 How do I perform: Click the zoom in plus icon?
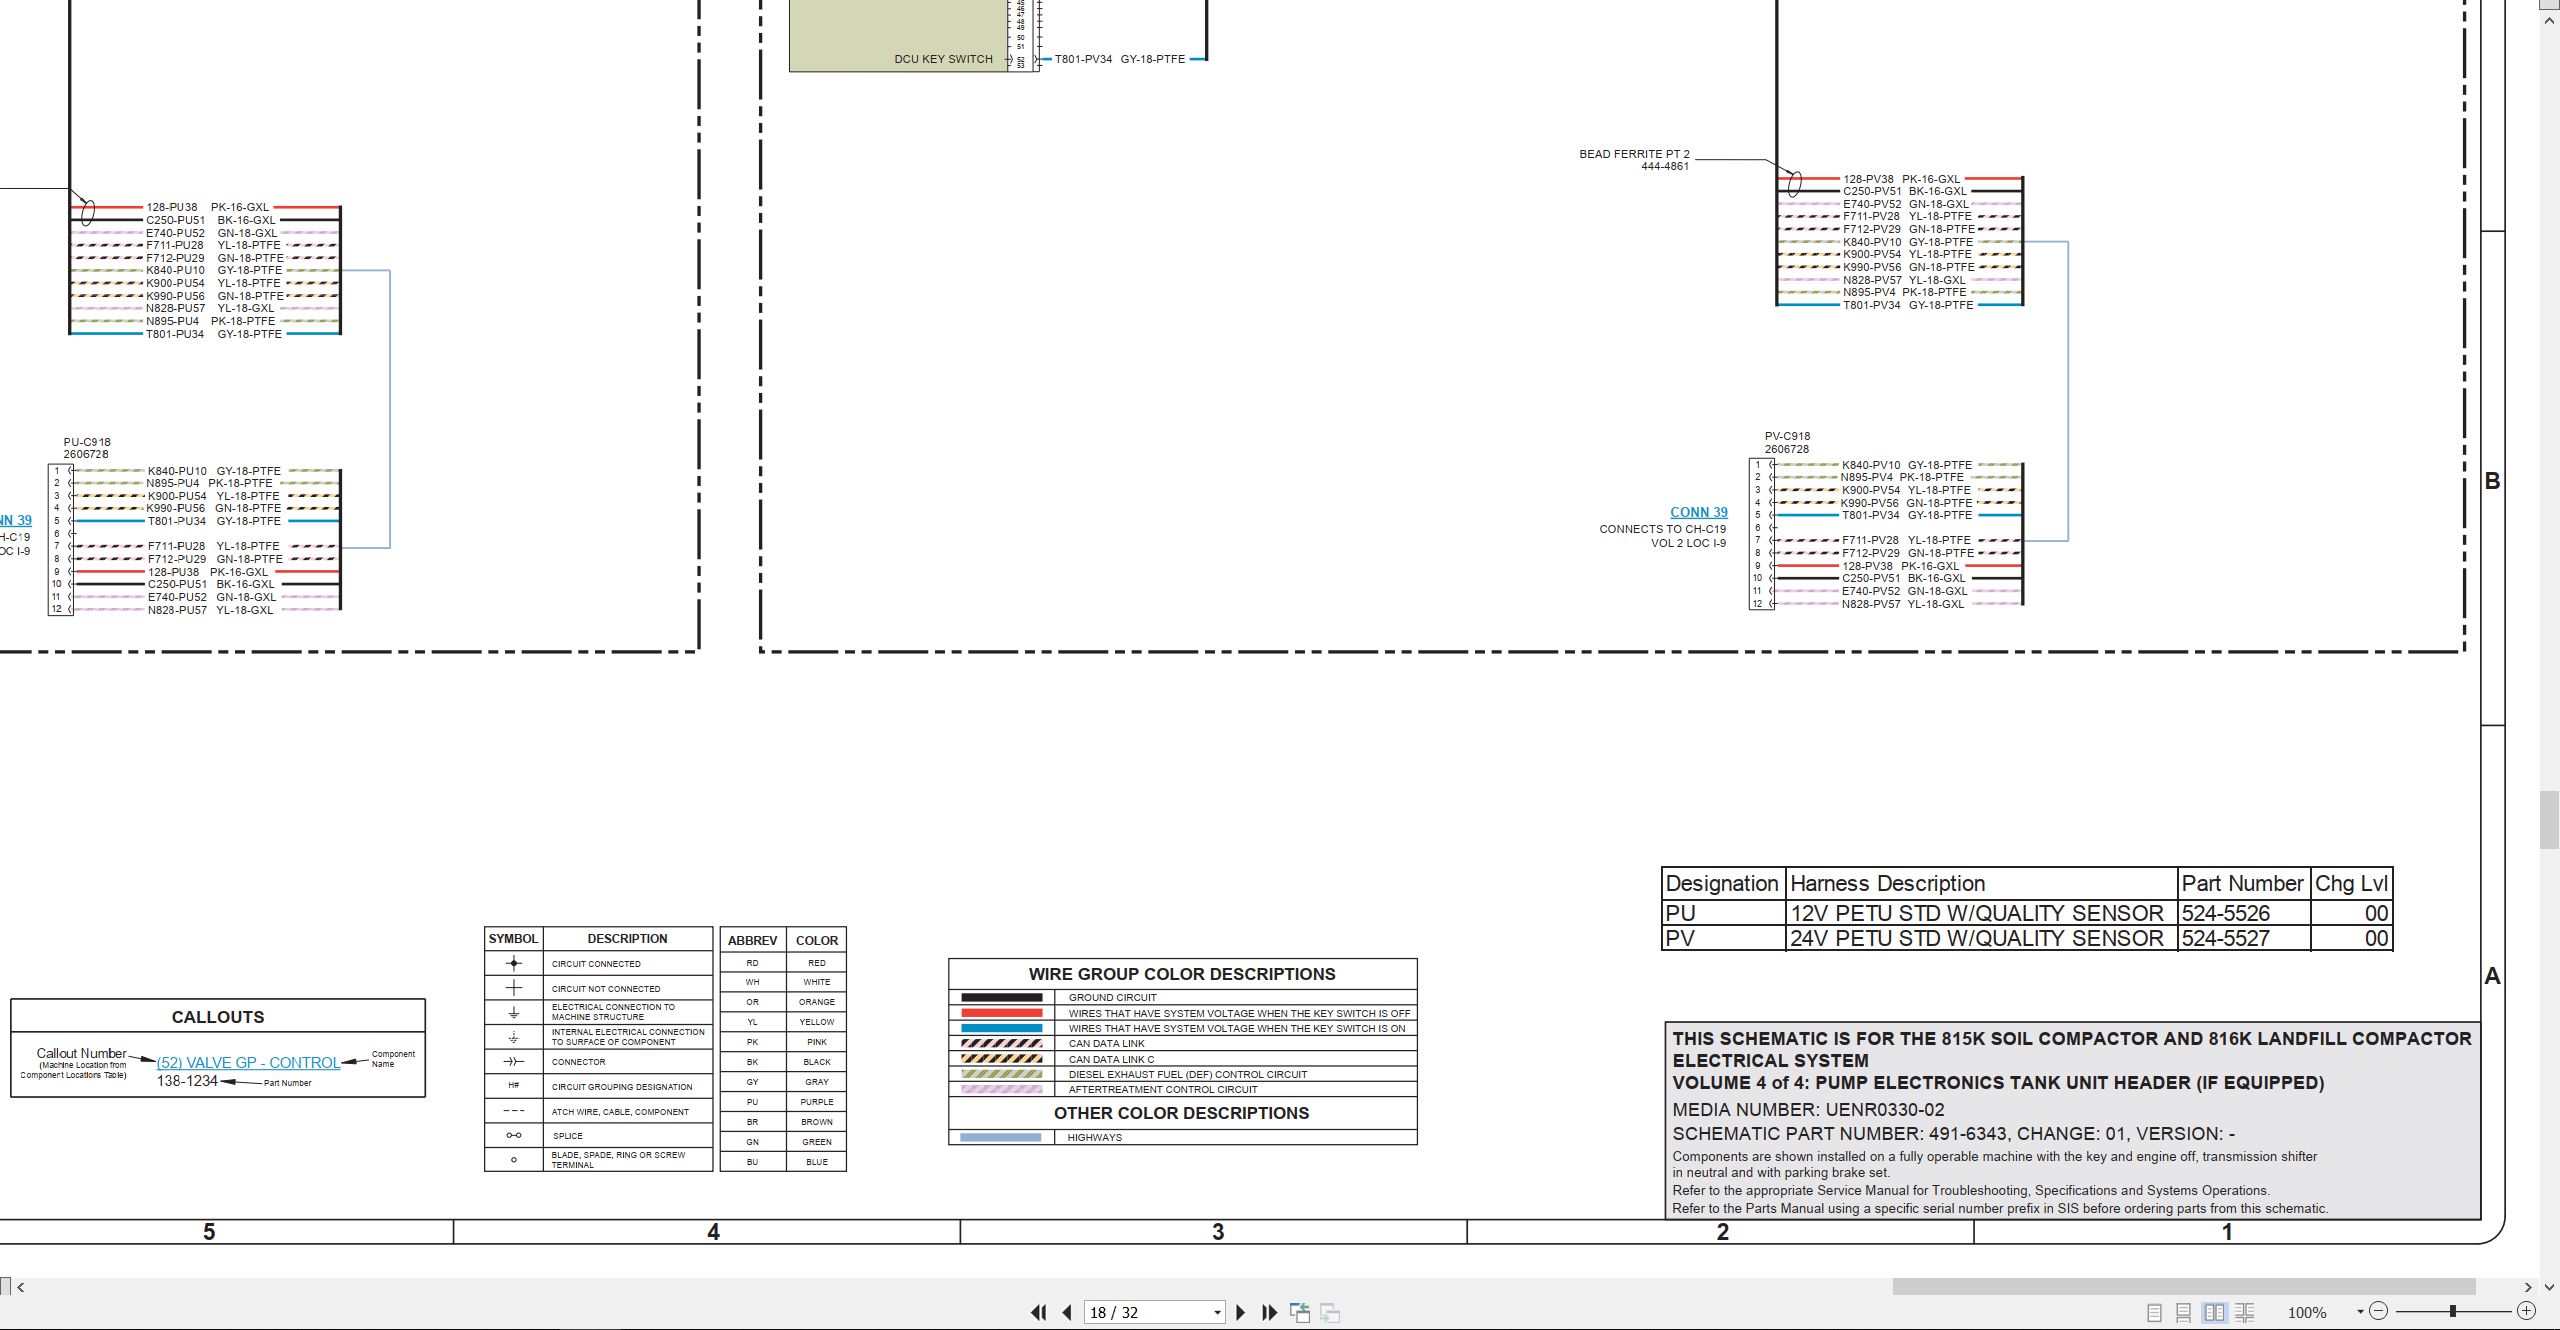[x=2526, y=1311]
